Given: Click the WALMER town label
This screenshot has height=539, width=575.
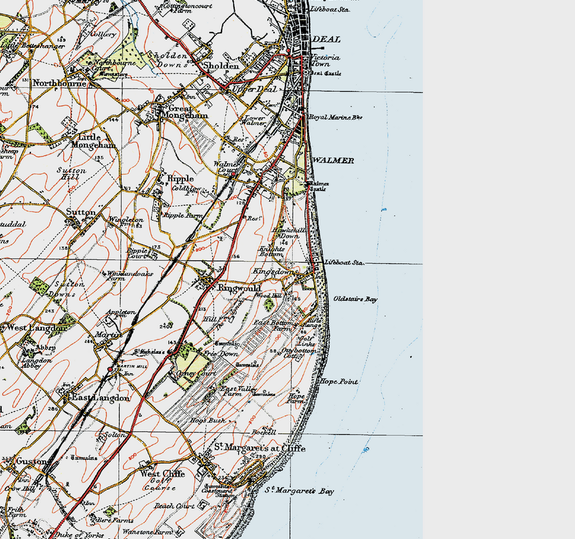Looking at the screenshot, I should click(333, 160).
